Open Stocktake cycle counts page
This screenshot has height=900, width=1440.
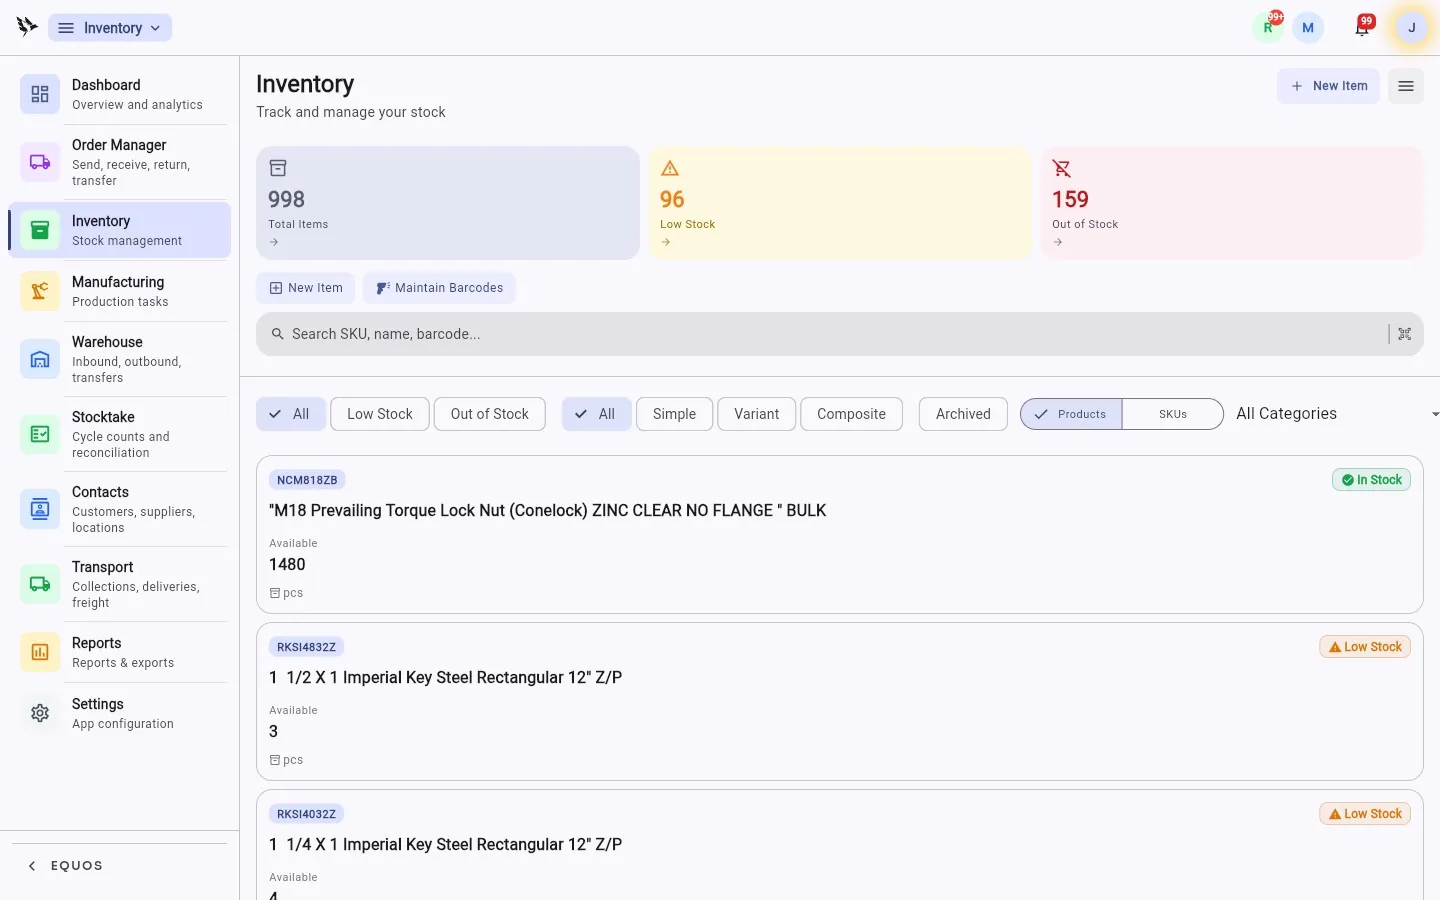(x=120, y=434)
